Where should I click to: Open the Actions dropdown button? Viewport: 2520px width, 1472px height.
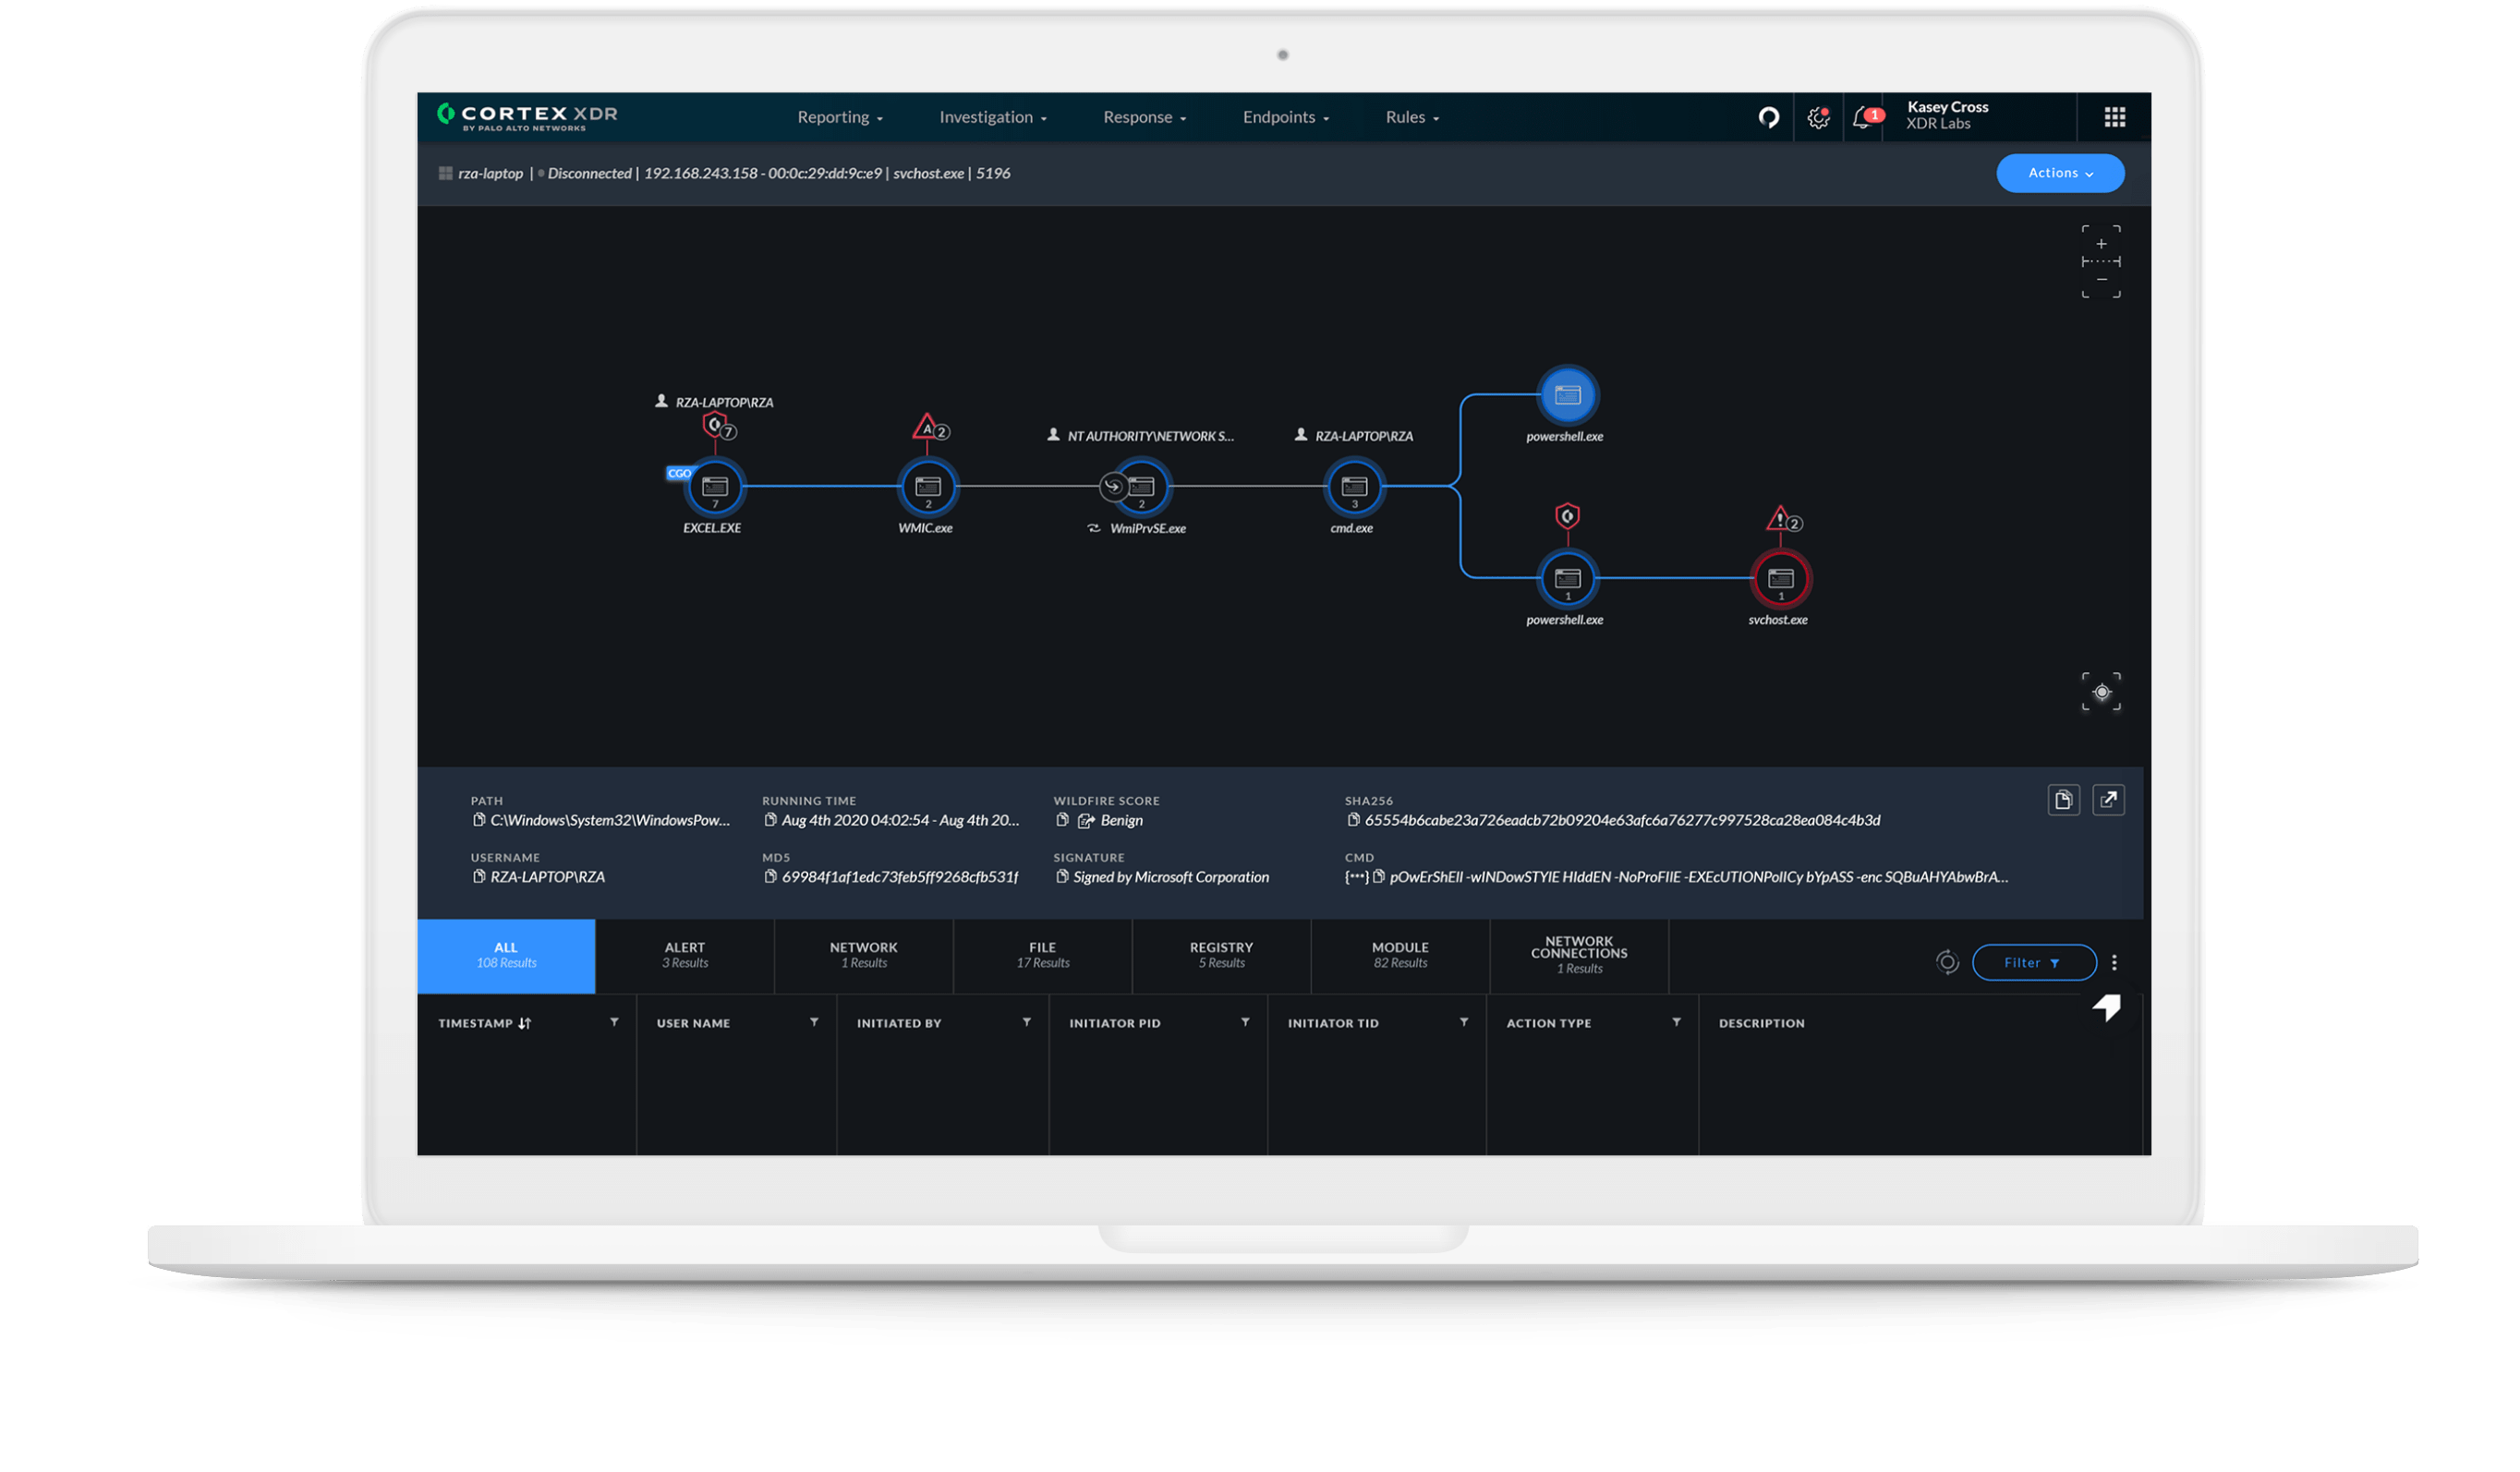point(2060,173)
